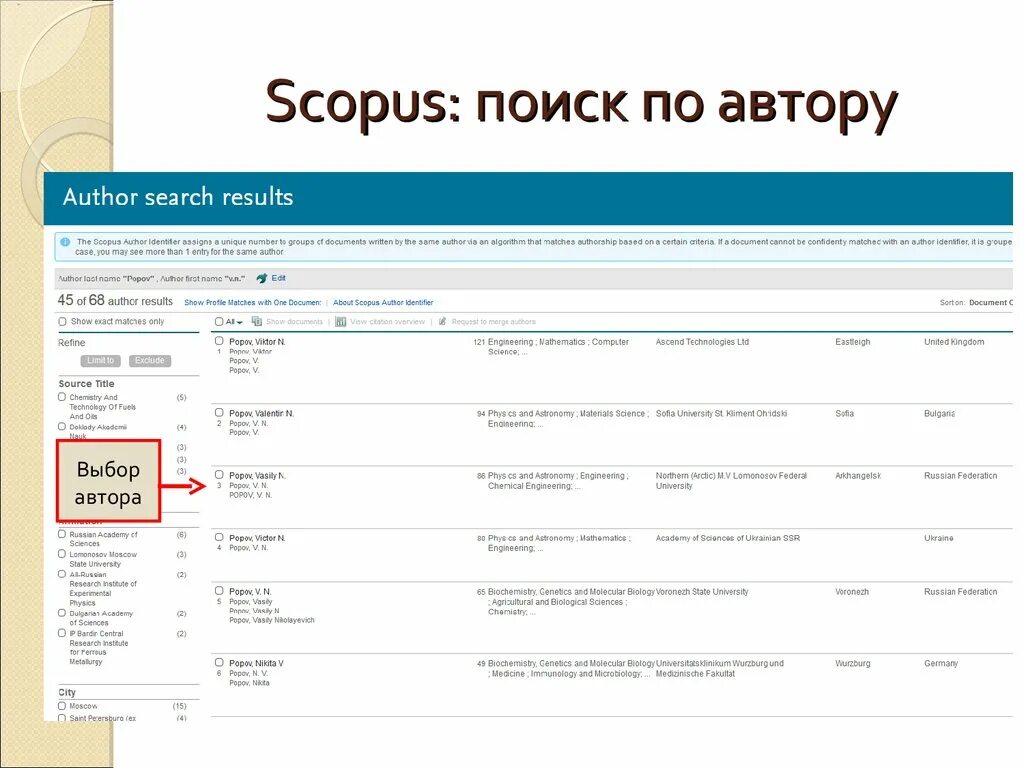Select checkbox for Popov, V. N. Voronezh
The width and height of the screenshot is (1024, 768).
(x=219, y=590)
